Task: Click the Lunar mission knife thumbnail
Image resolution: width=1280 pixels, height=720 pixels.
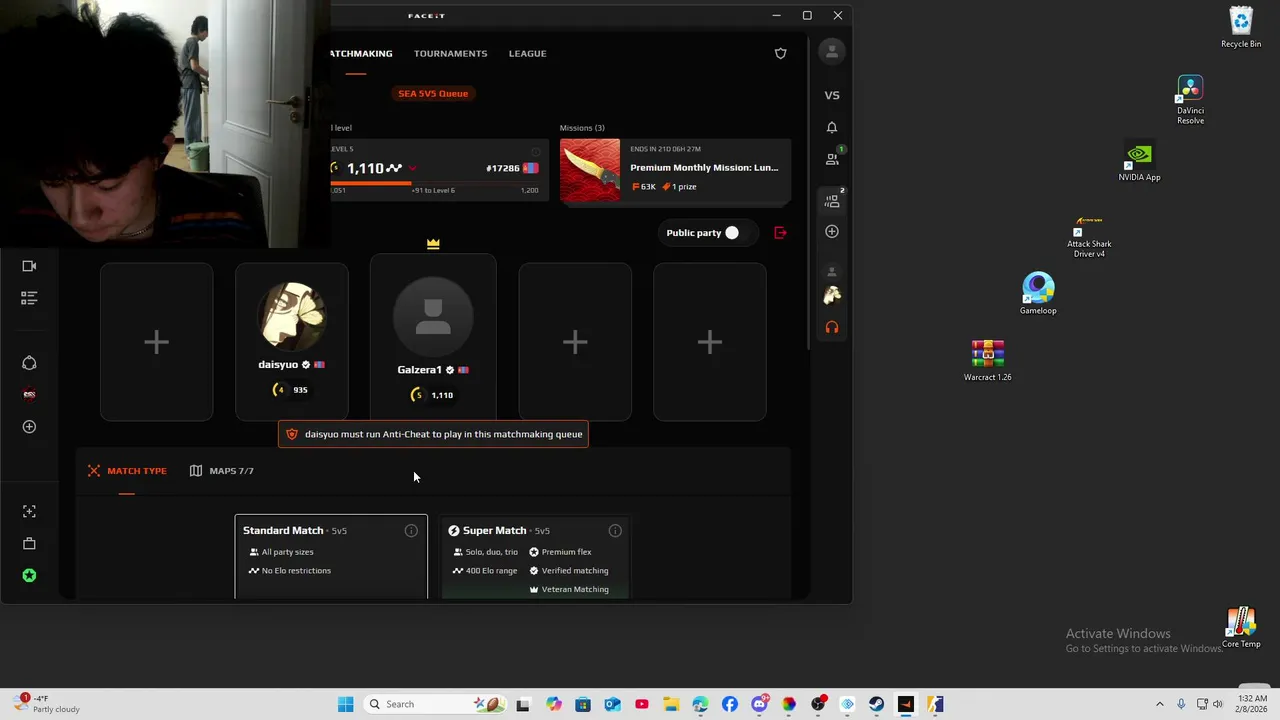Action: point(590,170)
